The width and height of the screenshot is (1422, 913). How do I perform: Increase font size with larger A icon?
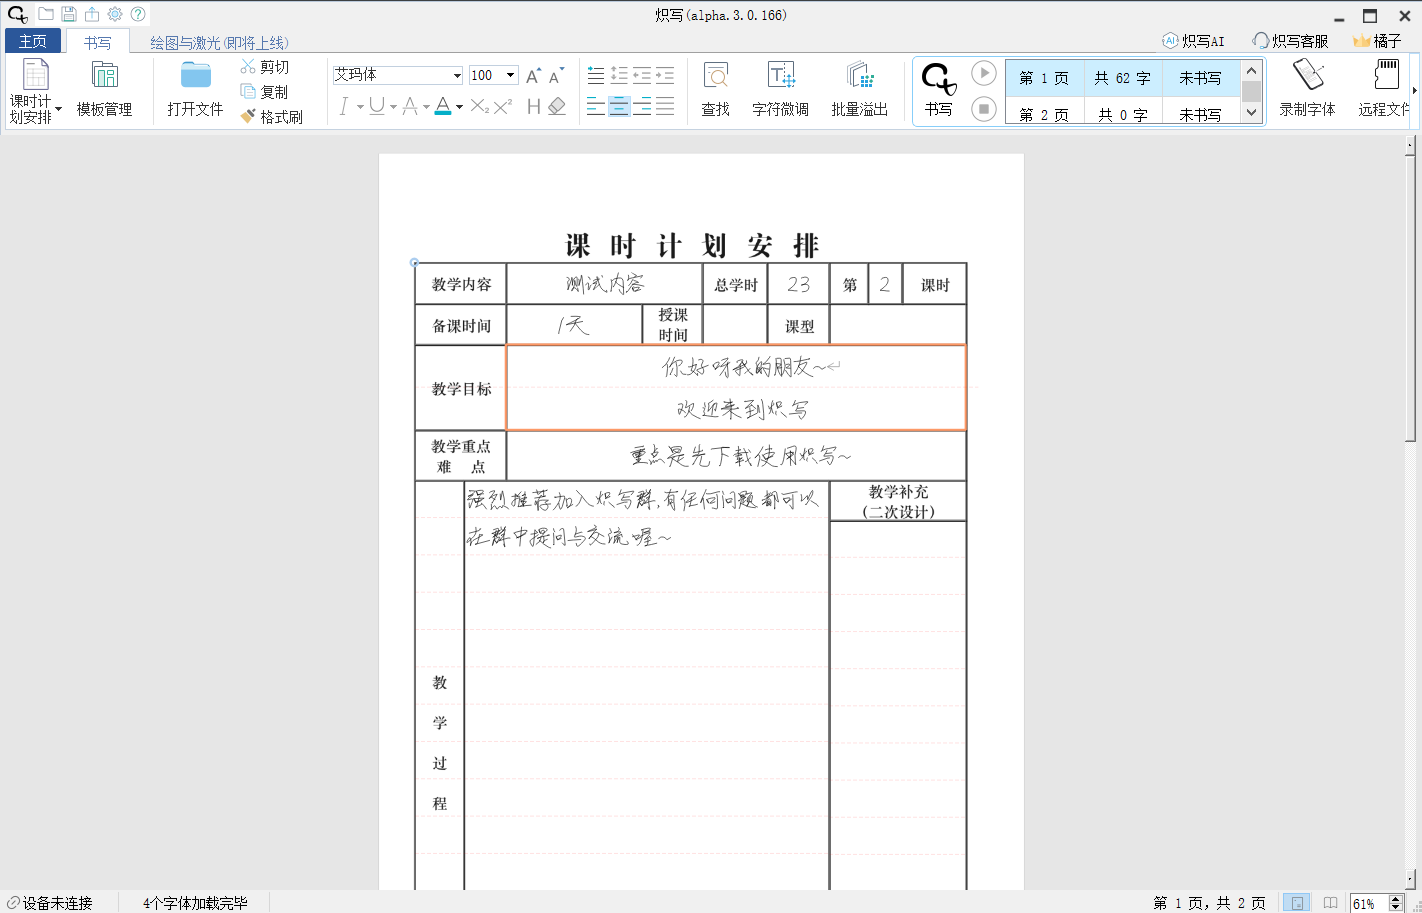533,76
